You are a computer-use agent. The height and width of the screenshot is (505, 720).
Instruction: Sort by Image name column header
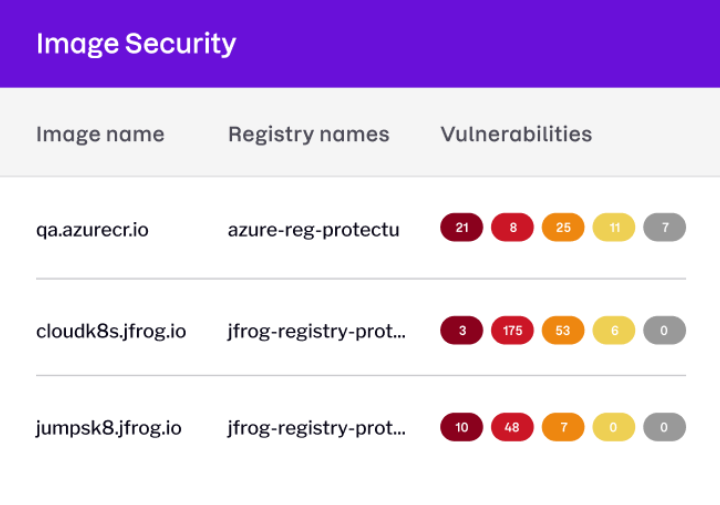[x=100, y=135]
